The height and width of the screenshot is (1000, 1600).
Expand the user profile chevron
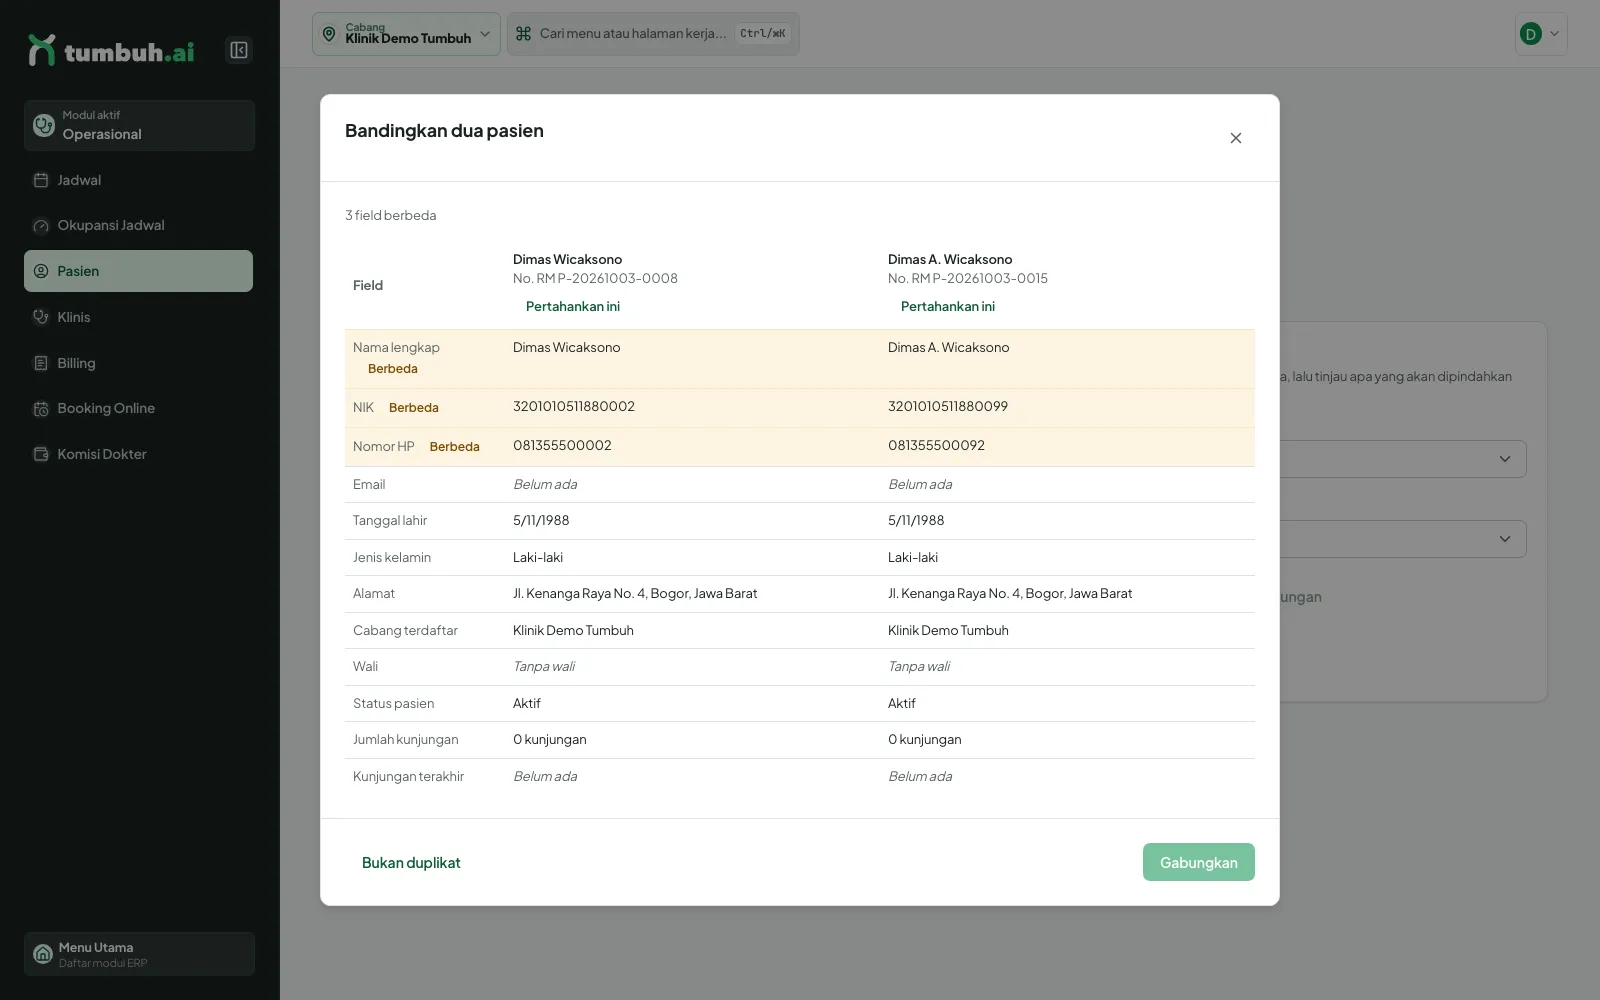1554,34
